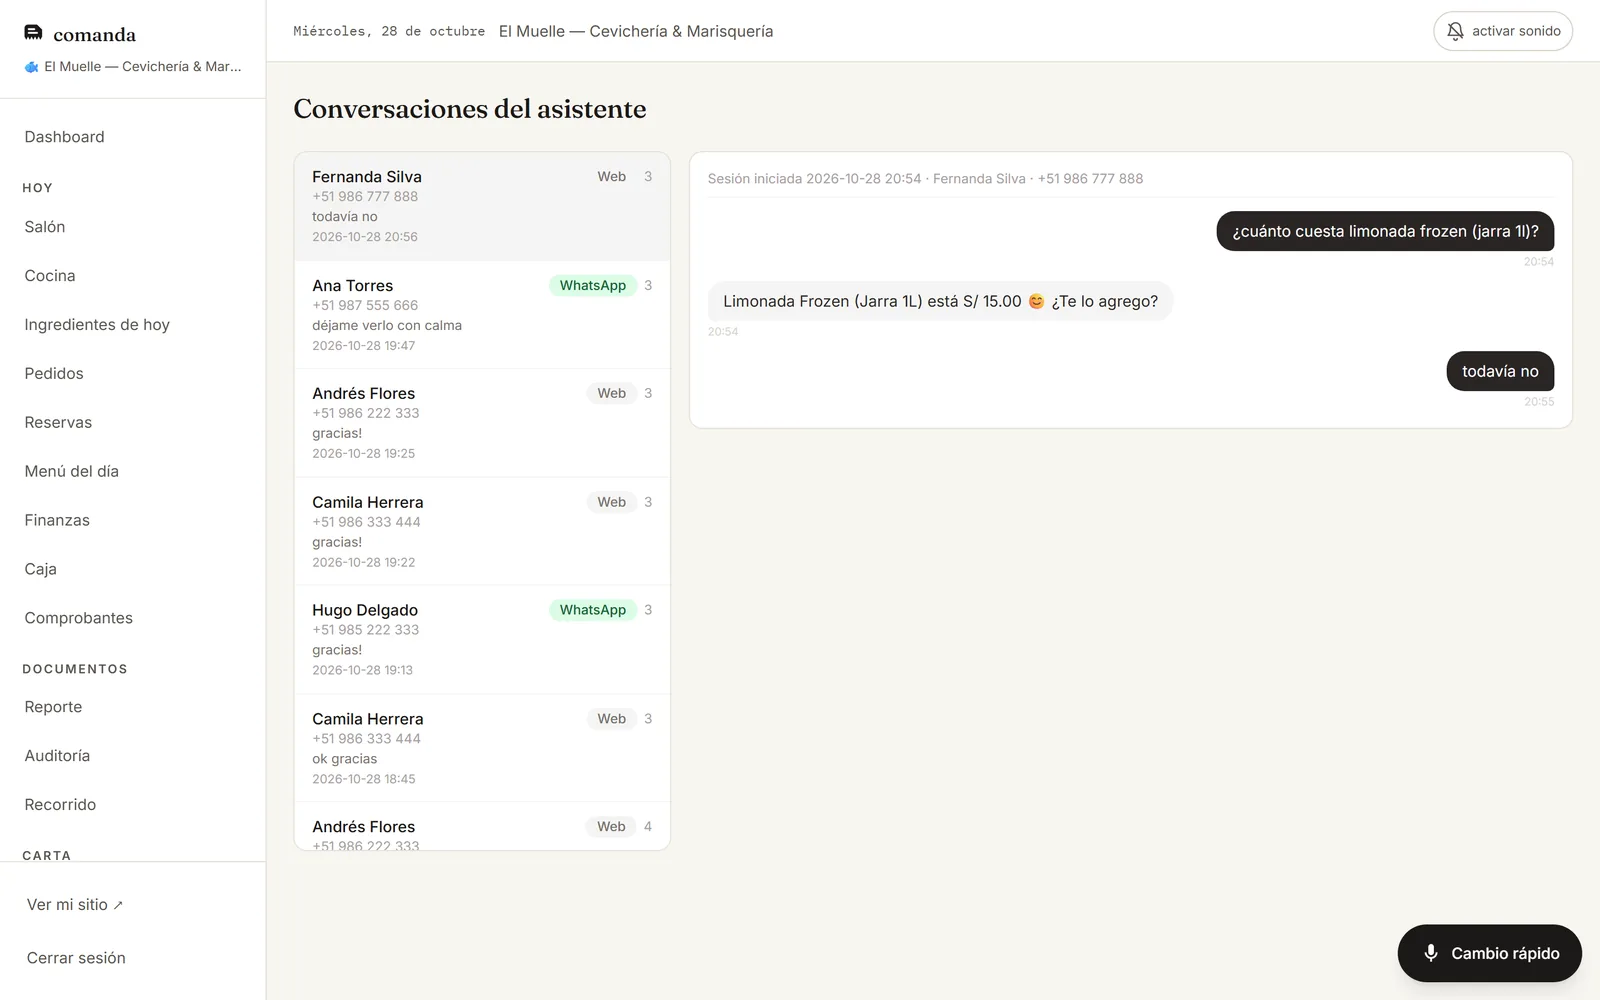Click 'ok gracias' preview text

pos(345,759)
